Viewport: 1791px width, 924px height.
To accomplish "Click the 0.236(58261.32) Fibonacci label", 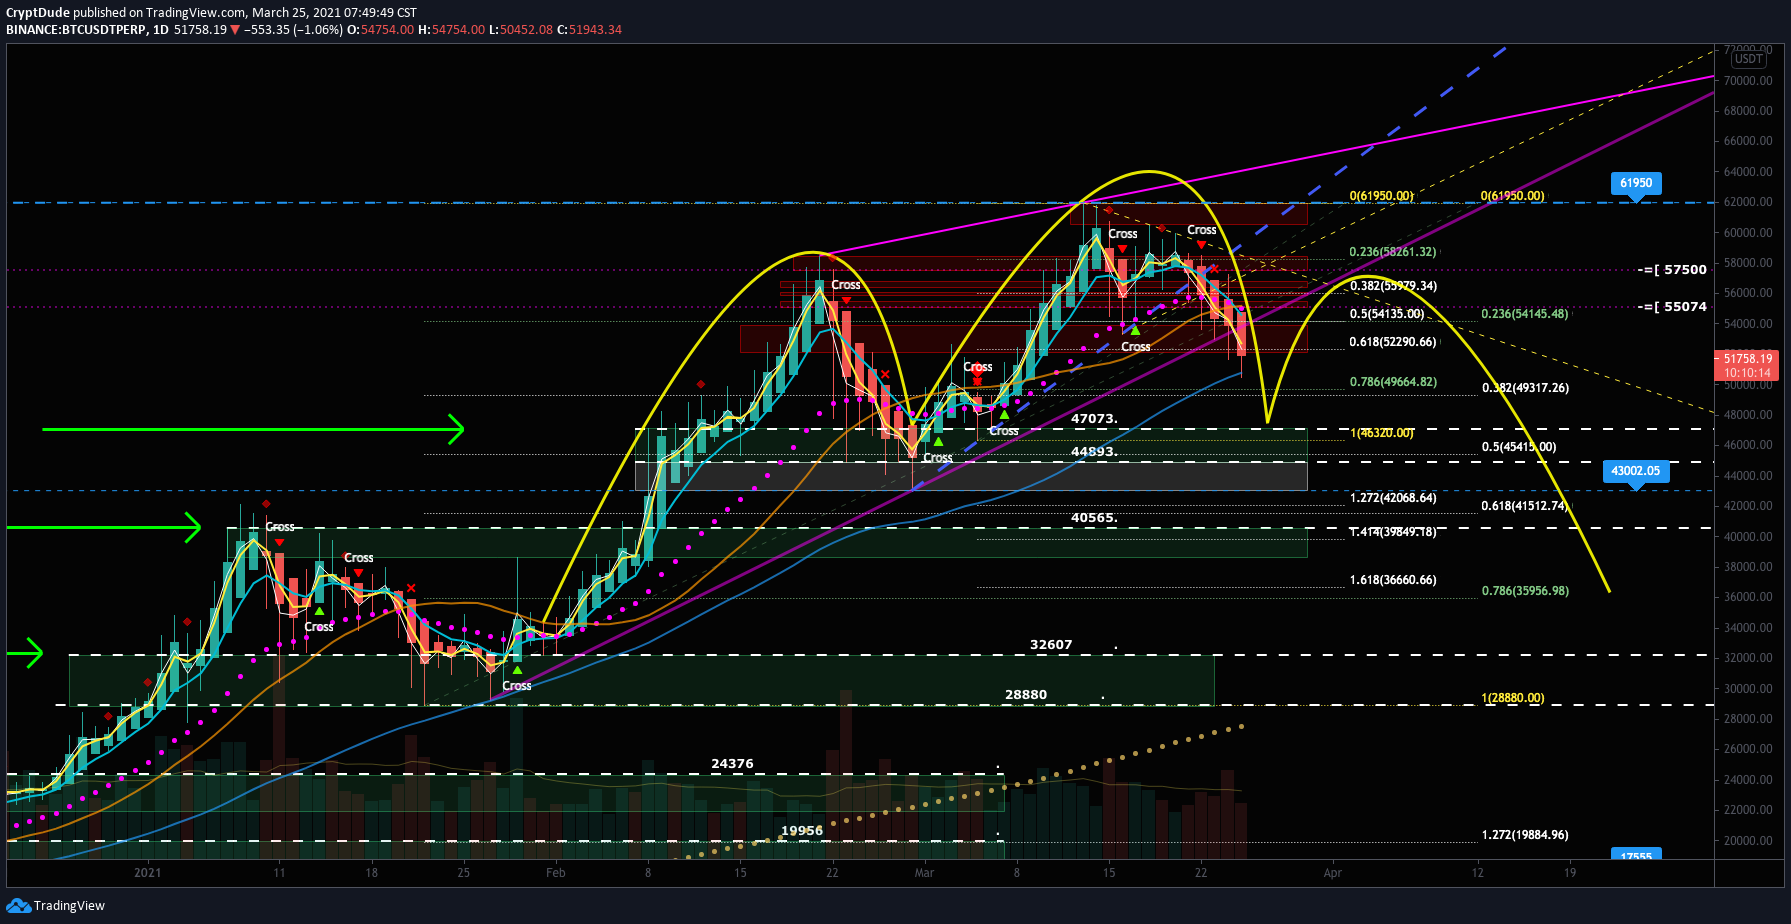I will point(1393,252).
